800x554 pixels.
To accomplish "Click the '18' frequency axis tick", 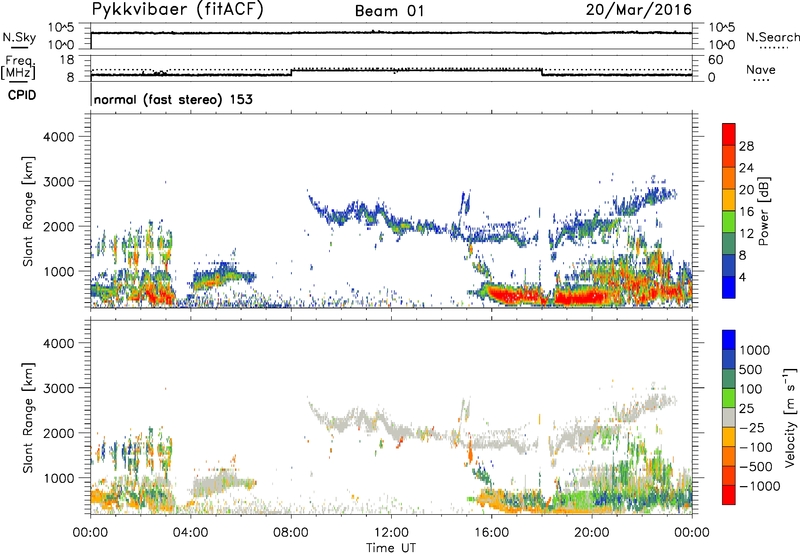I will tap(67, 60).
